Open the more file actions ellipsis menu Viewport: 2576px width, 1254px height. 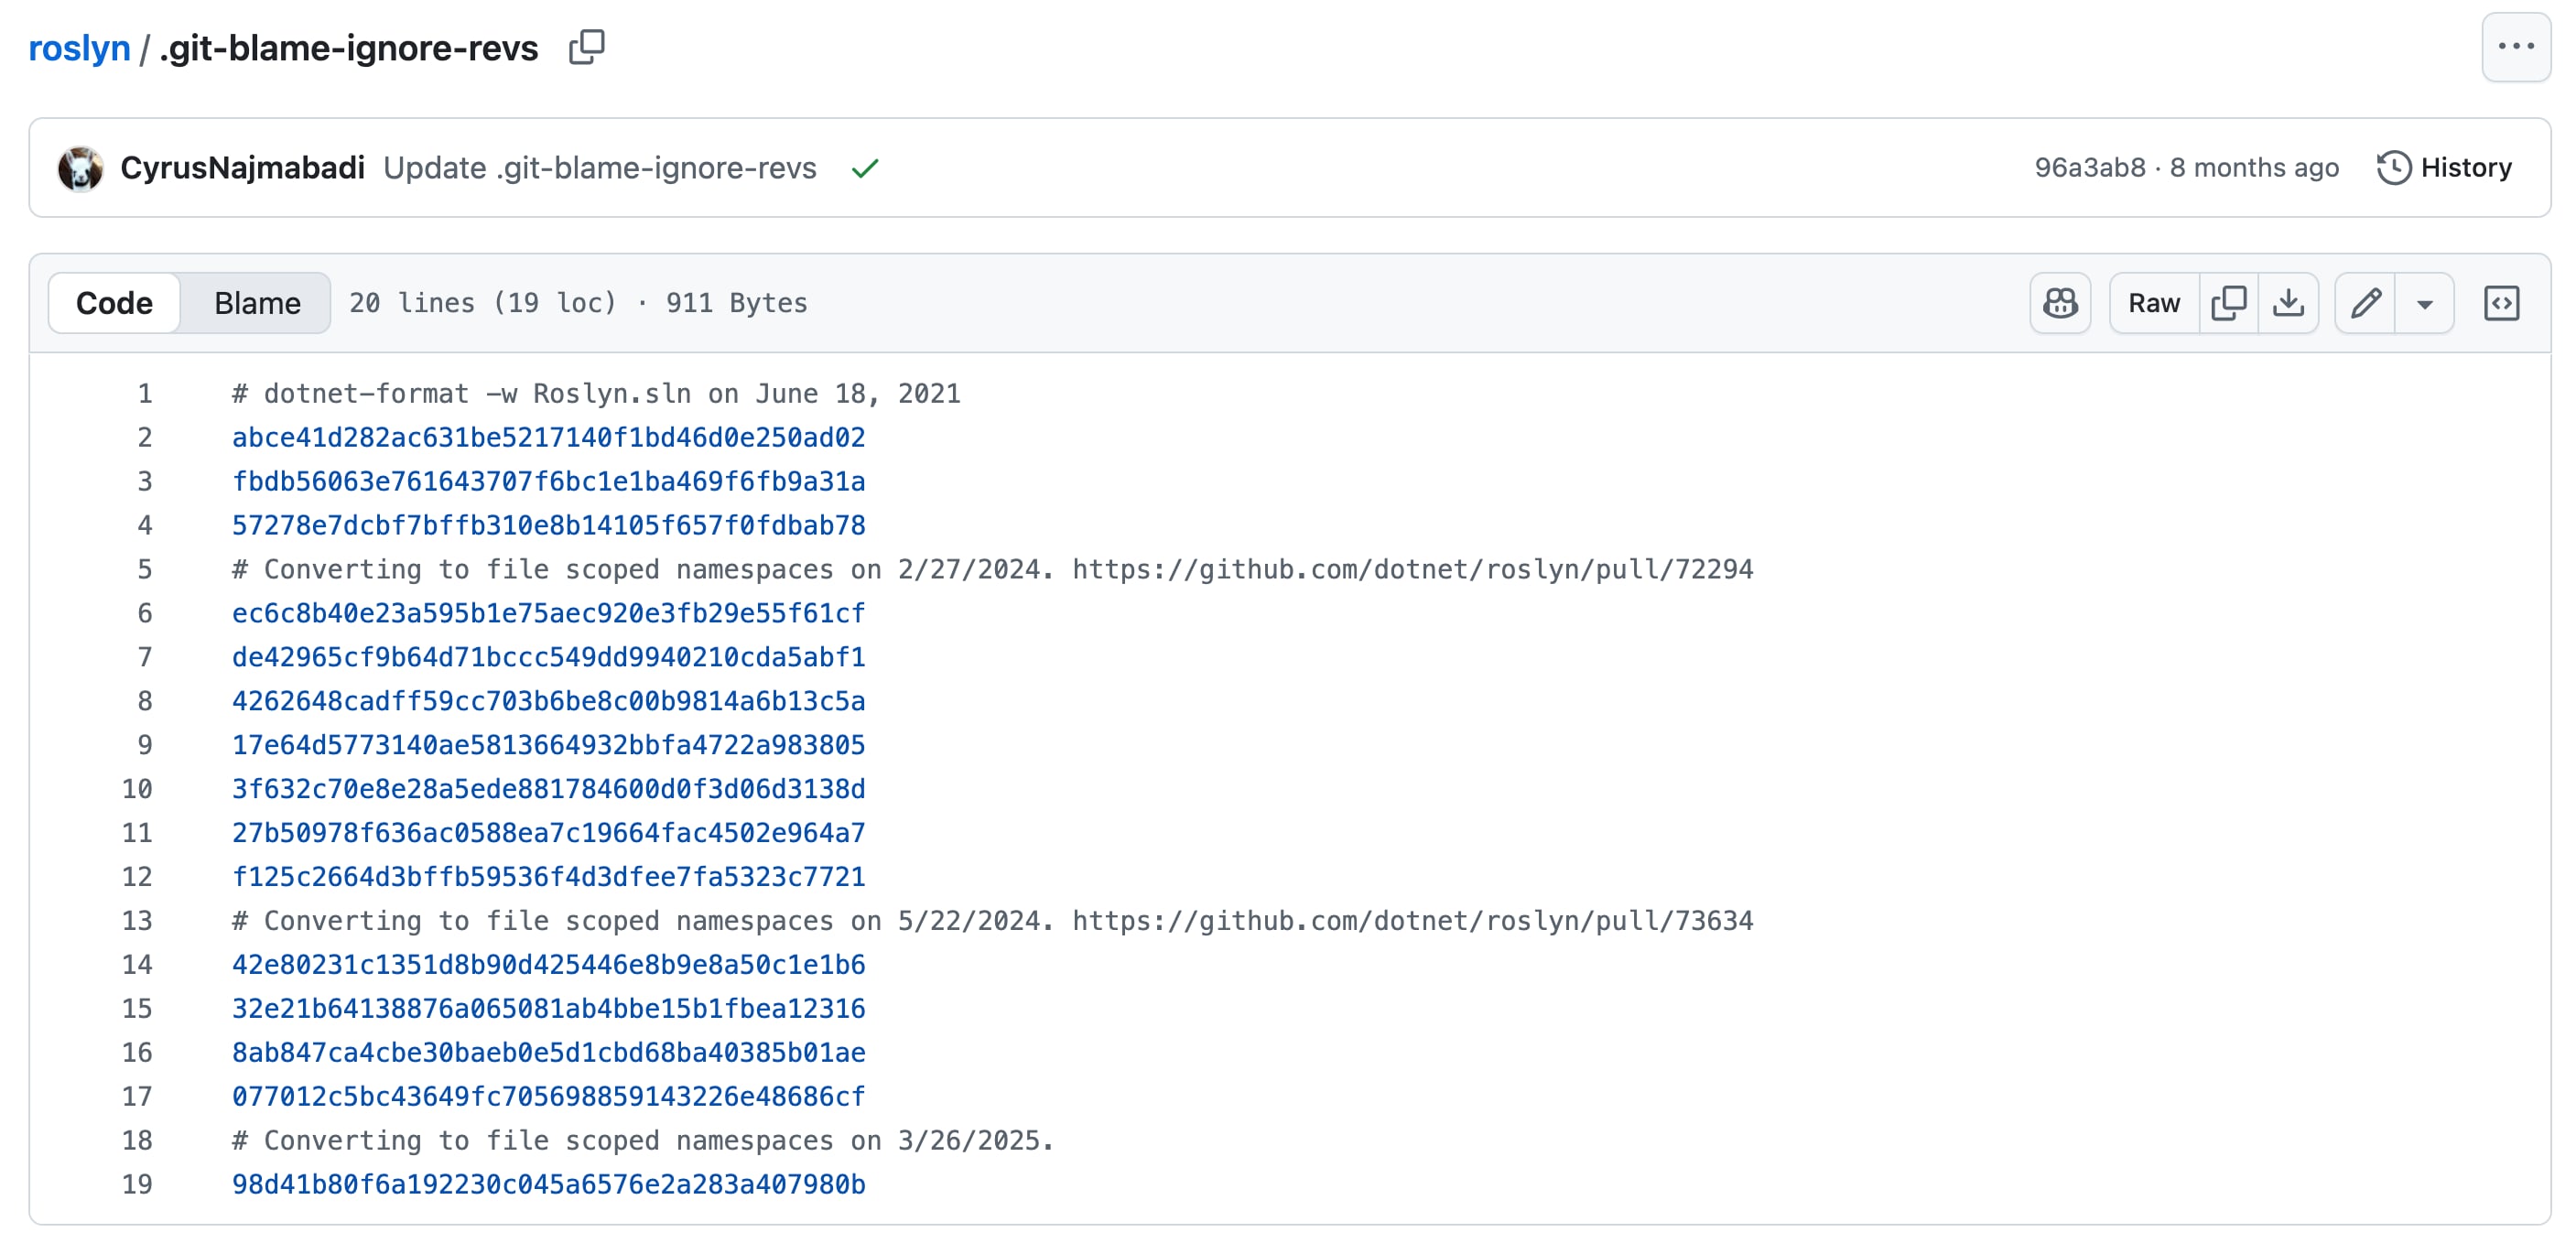[x=2514, y=47]
